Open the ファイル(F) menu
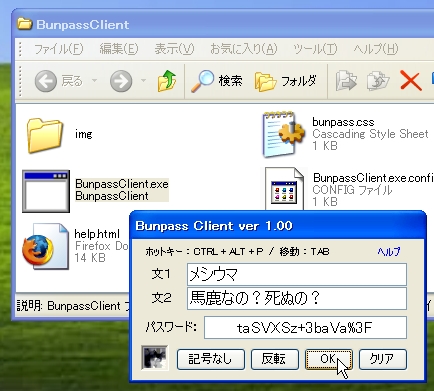The image size is (434, 391). 59,49
